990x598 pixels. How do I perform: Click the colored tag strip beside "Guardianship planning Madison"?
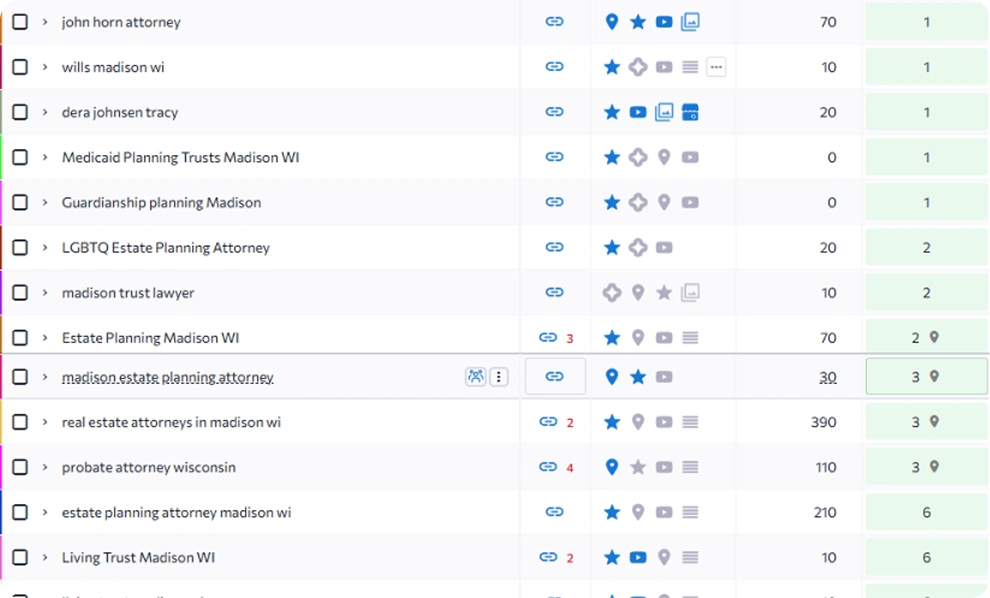(2, 202)
